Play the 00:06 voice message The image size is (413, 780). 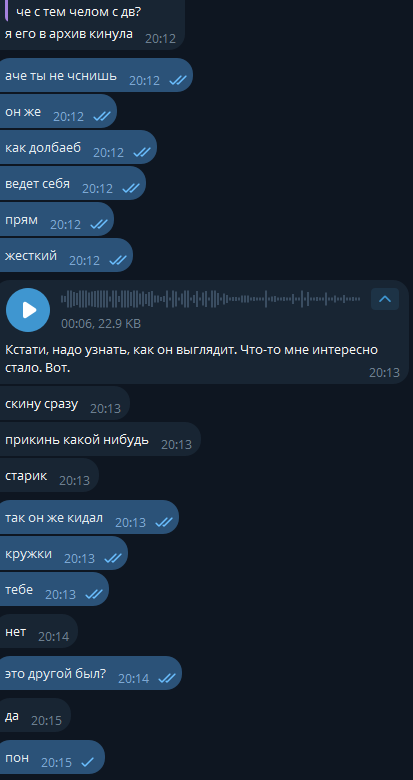point(28,310)
